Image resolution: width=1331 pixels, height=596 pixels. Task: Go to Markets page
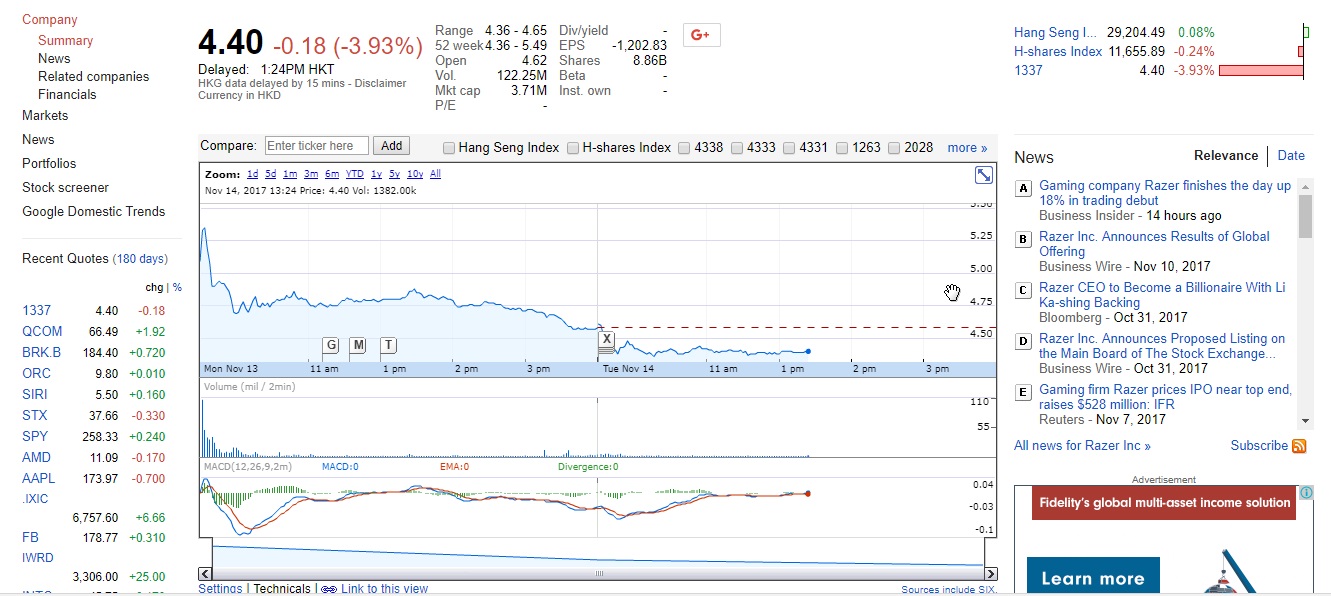pyautogui.click(x=45, y=115)
